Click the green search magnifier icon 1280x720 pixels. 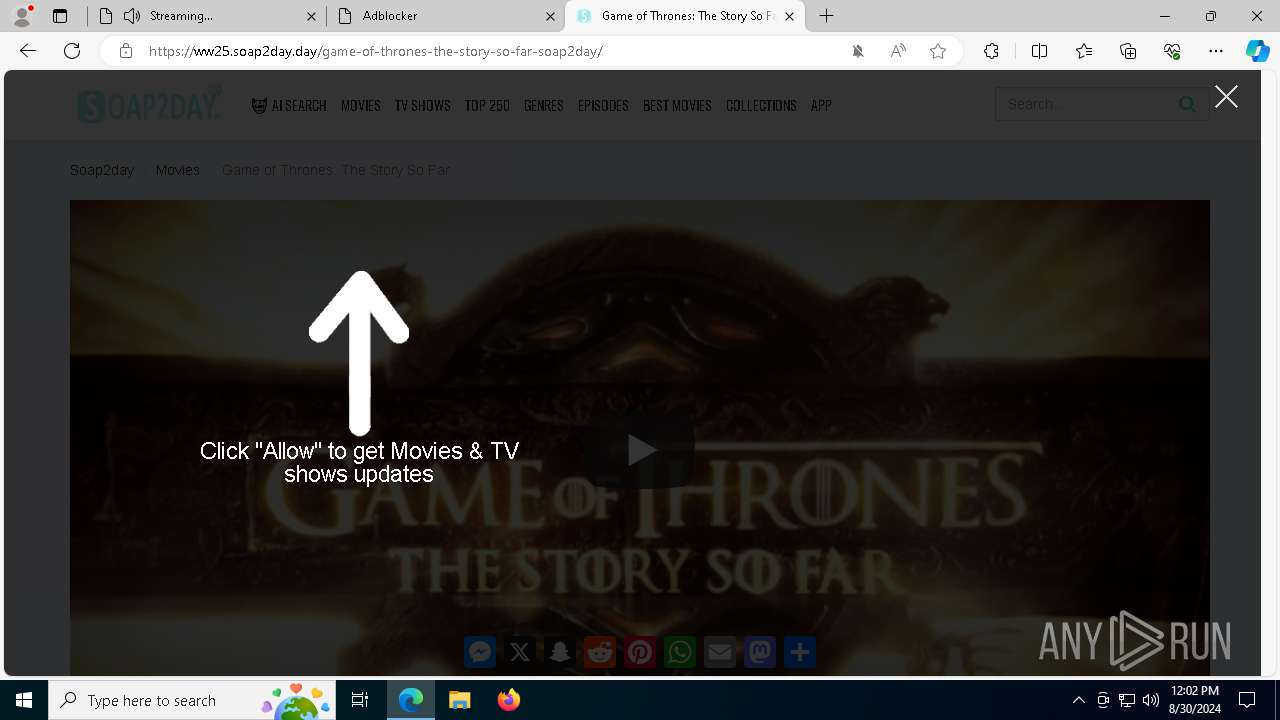[x=1187, y=104]
